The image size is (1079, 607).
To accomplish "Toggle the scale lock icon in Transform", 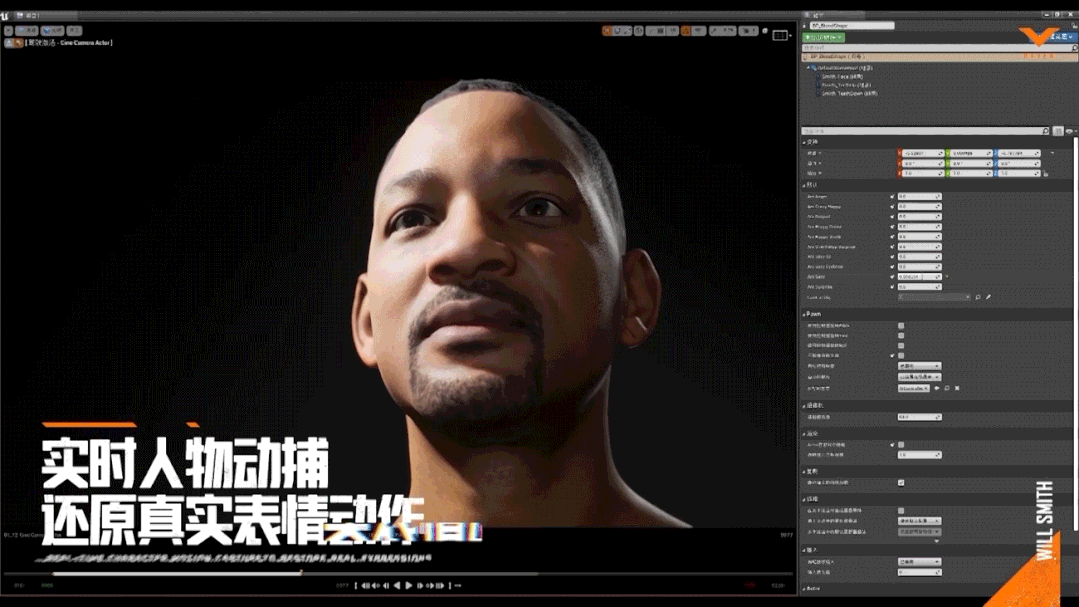I will [1046, 173].
